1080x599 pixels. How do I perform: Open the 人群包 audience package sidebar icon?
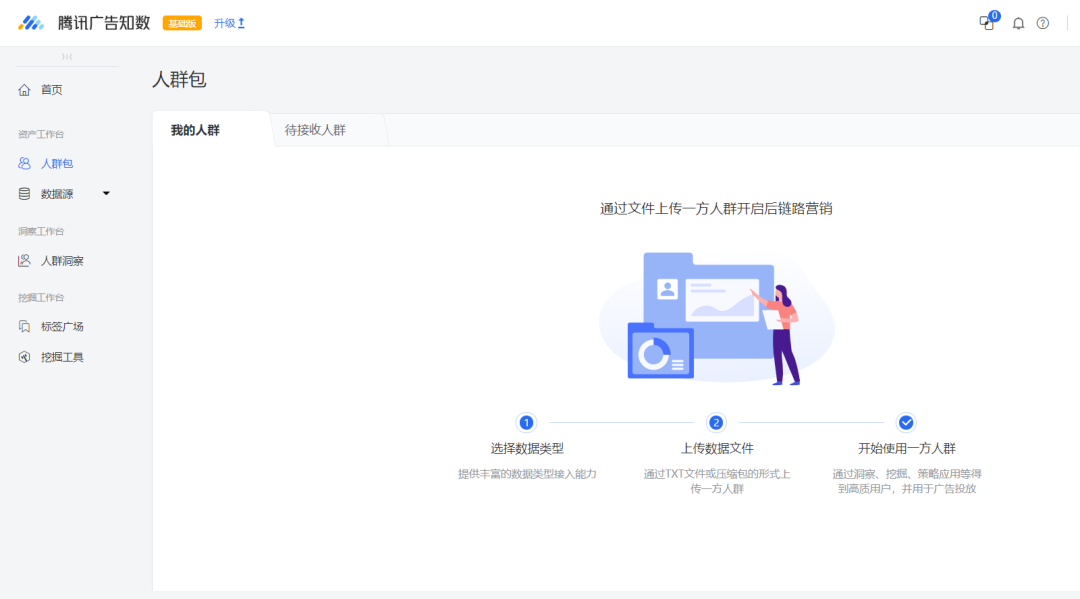coord(24,163)
